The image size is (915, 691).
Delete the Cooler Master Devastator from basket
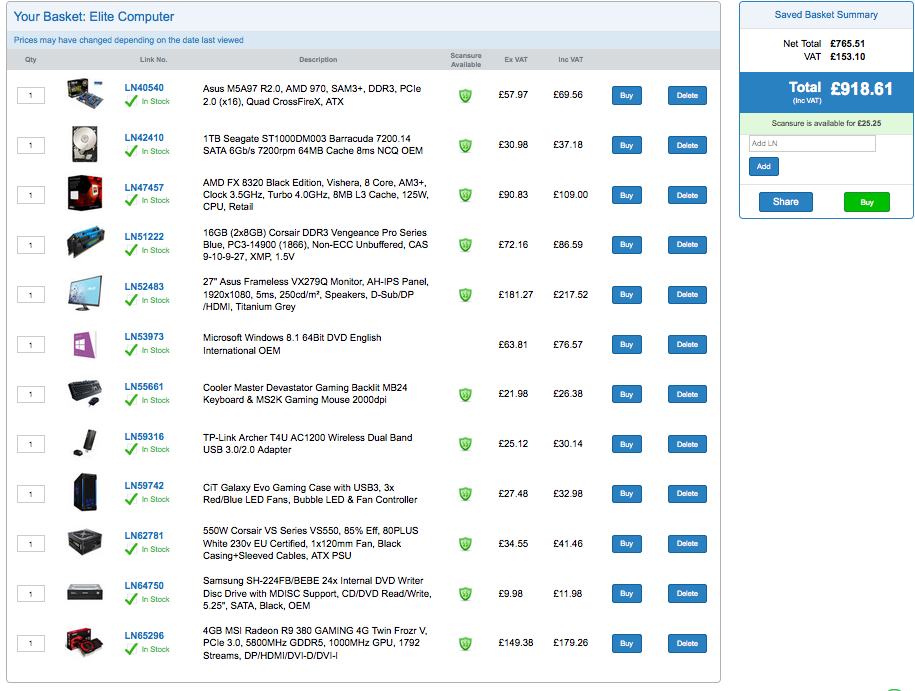687,395
